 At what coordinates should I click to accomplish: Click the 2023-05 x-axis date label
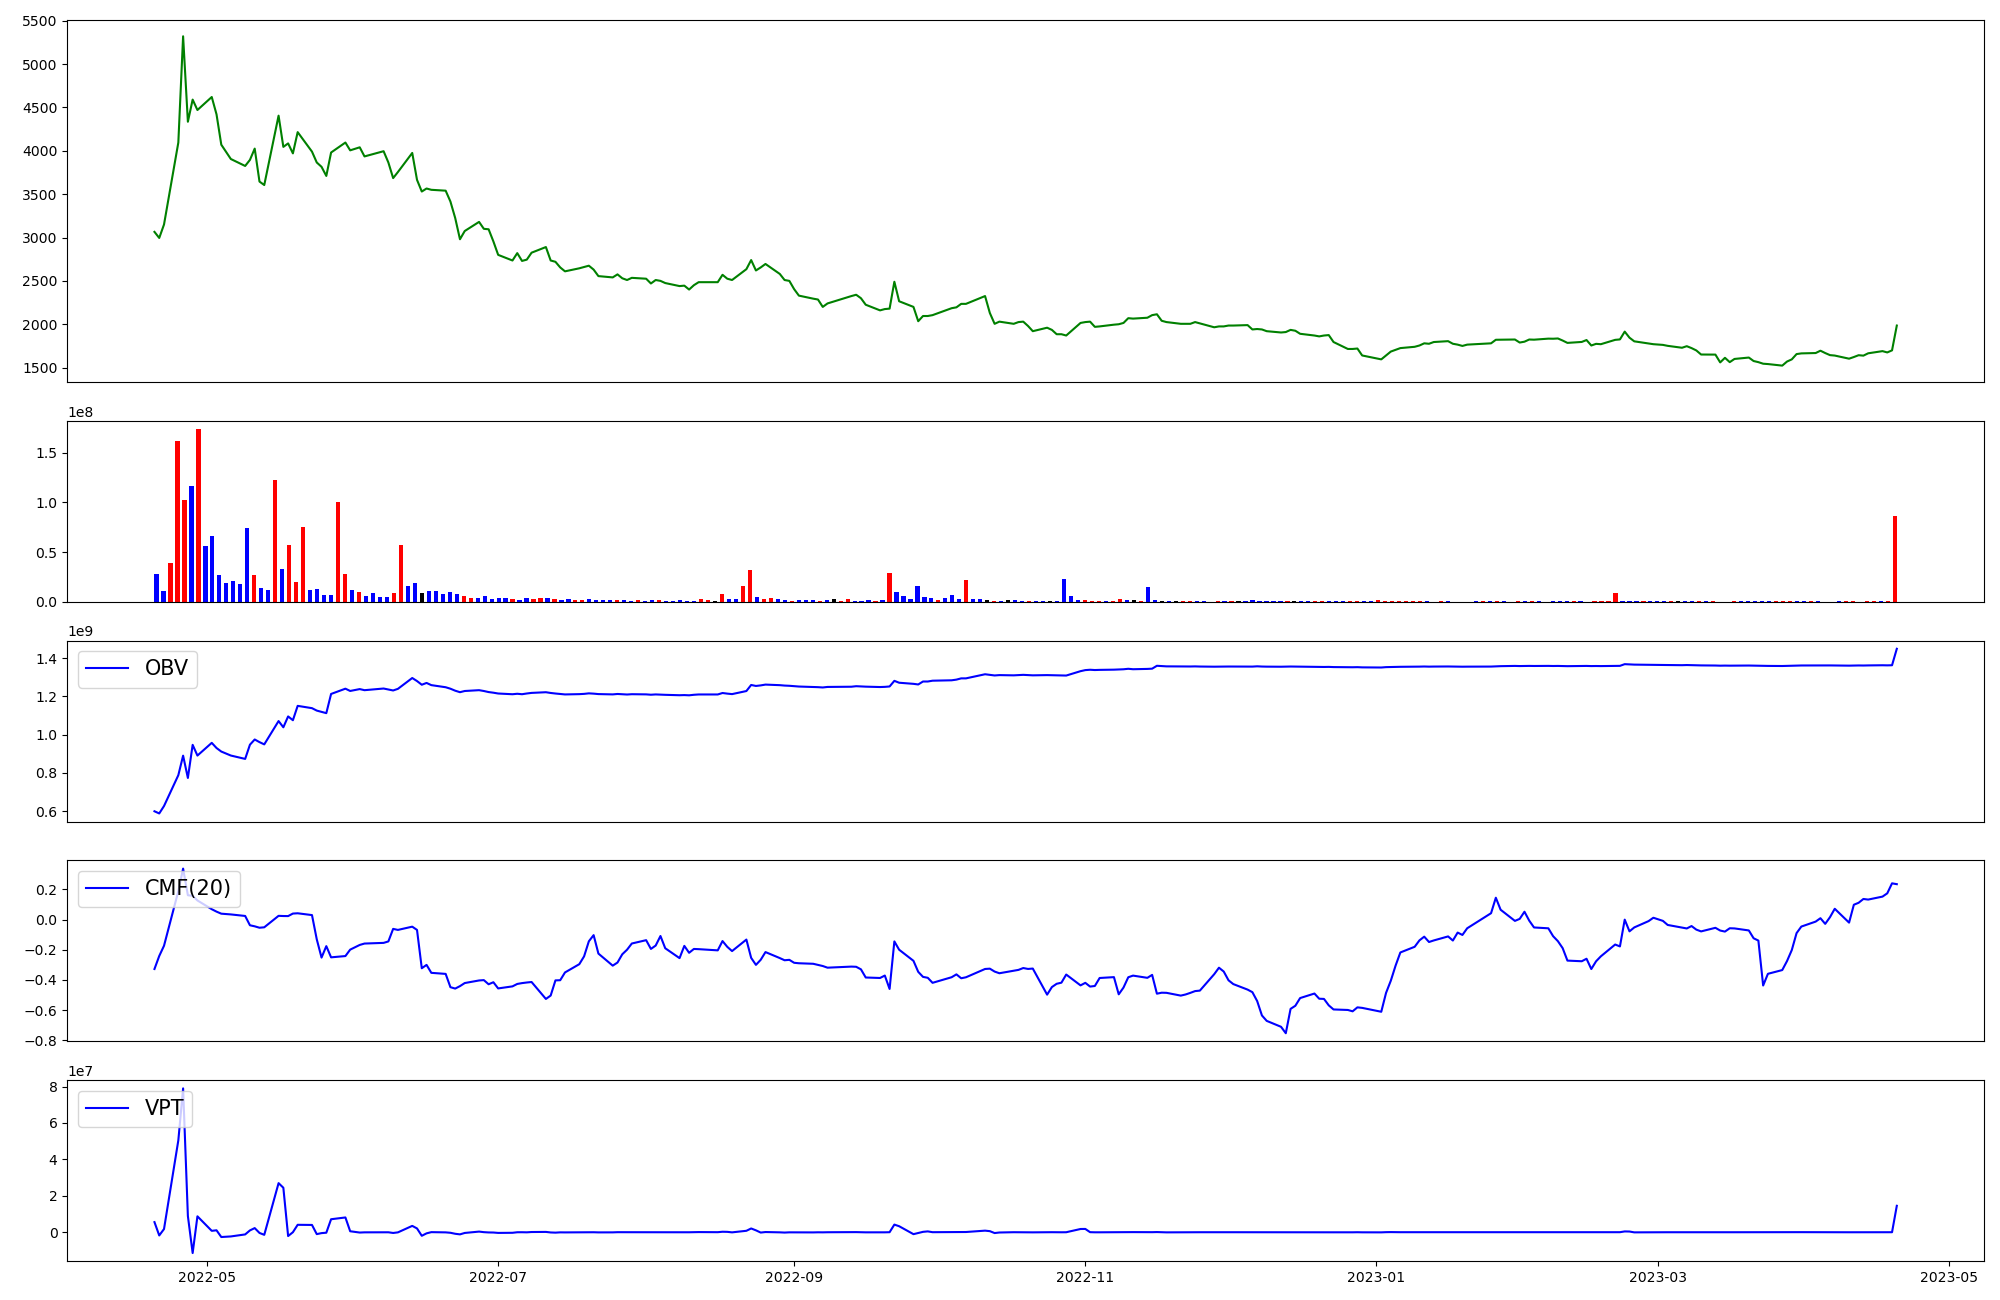[1949, 1277]
